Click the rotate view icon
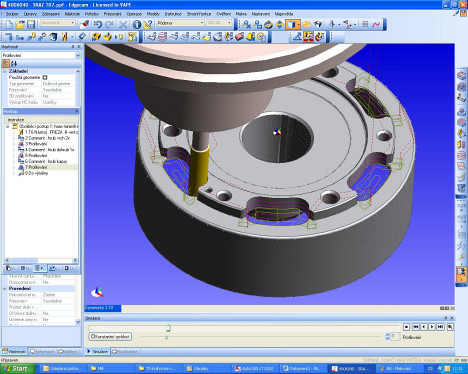Screen dimensions: 468x374 [x=268, y=24]
